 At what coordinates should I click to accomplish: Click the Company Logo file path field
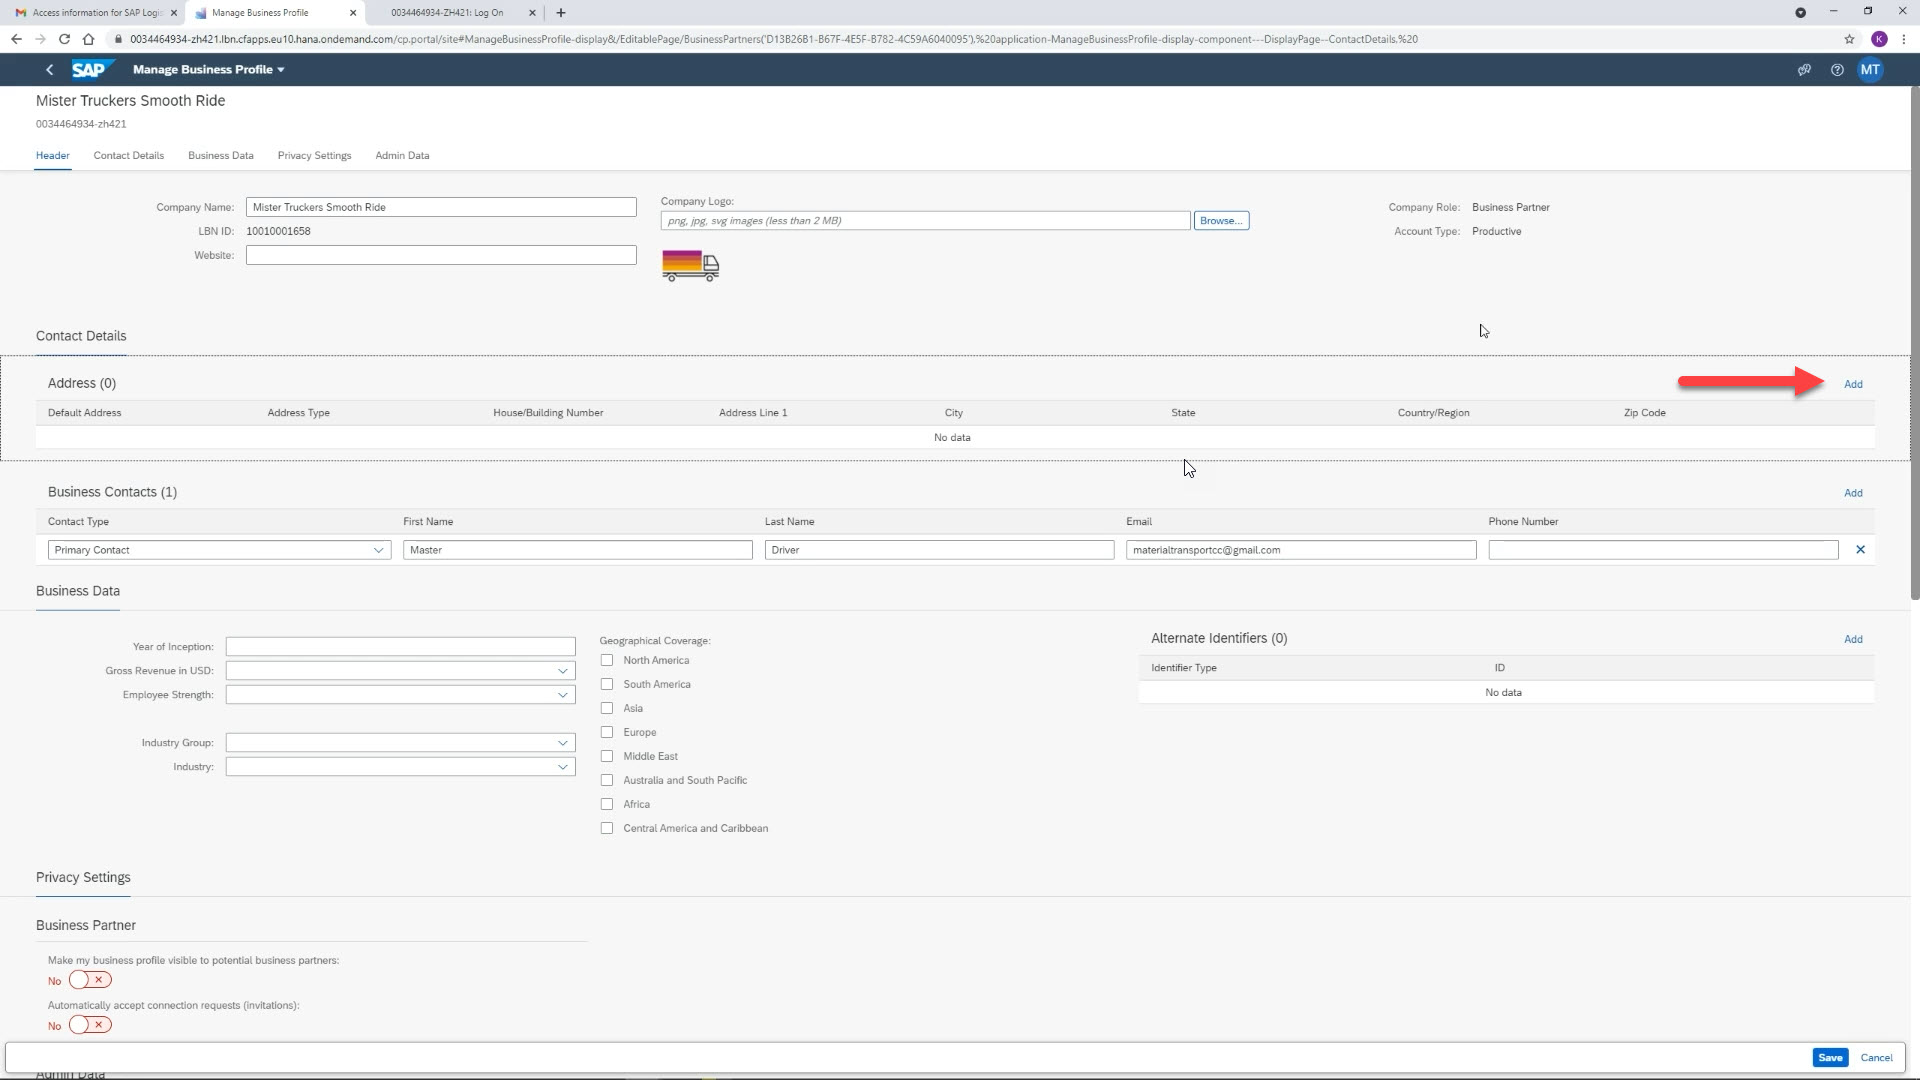(x=925, y=221)
